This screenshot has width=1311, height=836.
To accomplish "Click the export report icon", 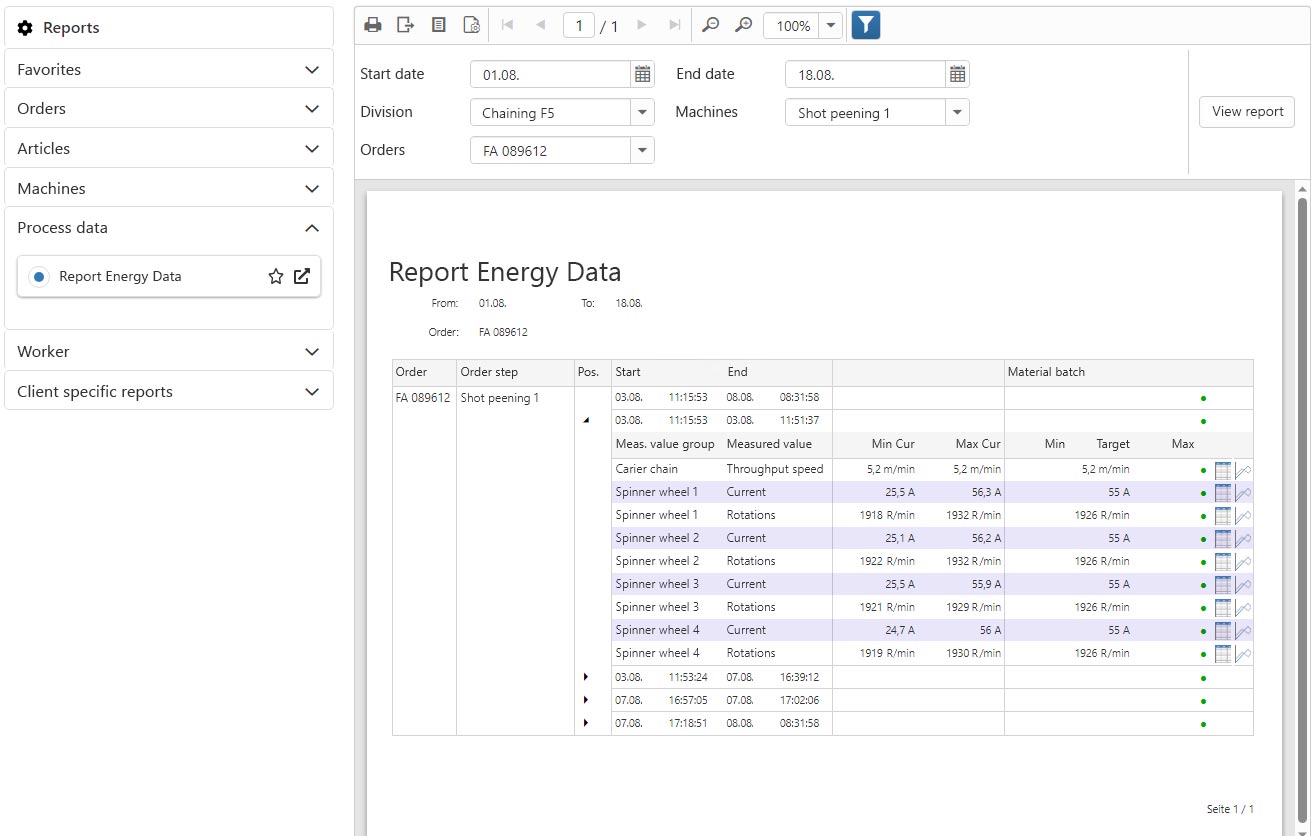I will pos(405,26).
